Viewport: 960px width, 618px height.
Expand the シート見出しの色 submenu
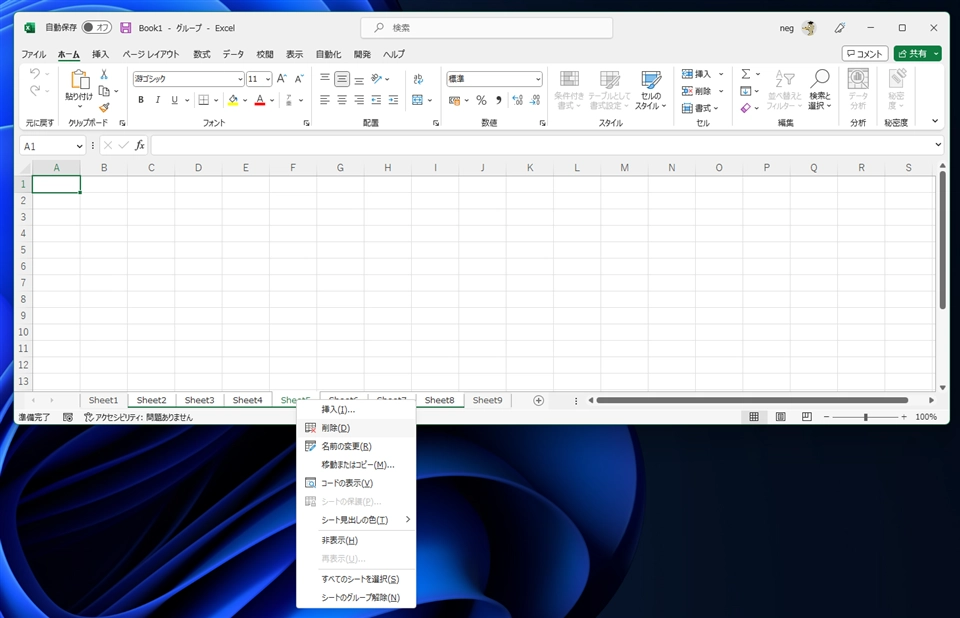point(356,520)
